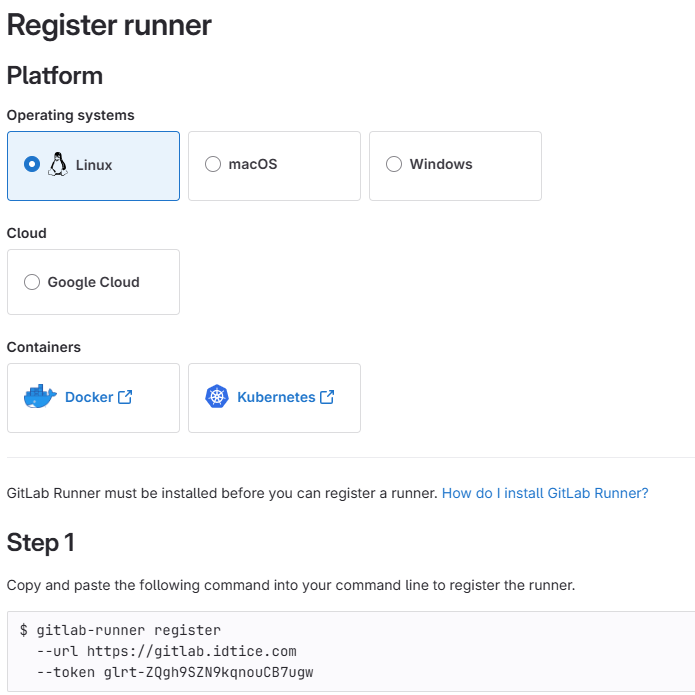This screenshot has height=695, width=695.
Task: Click the Linux label text
Action: click(x=94, y=165)
